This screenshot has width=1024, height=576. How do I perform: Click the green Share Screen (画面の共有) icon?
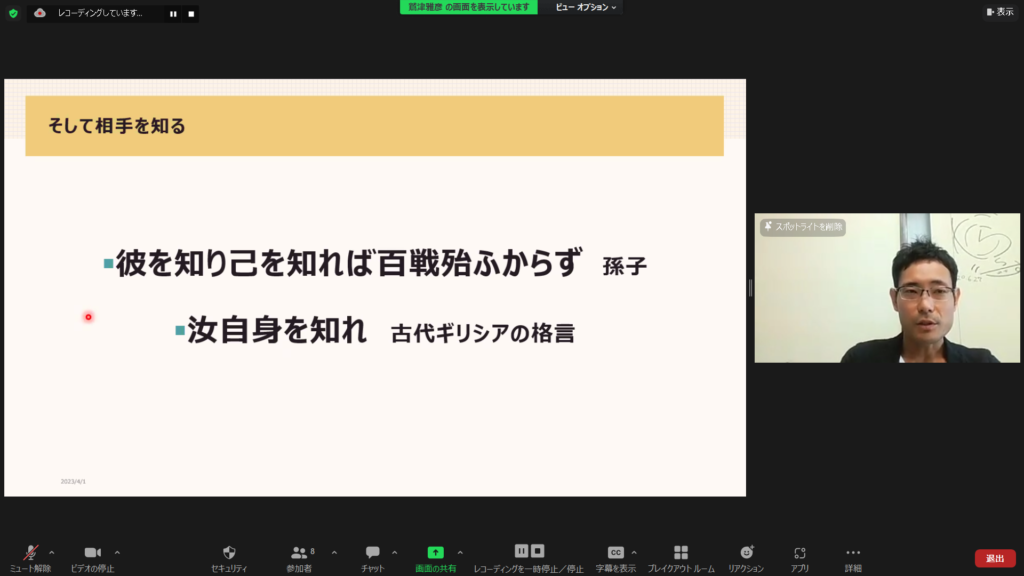pos(435,553)
